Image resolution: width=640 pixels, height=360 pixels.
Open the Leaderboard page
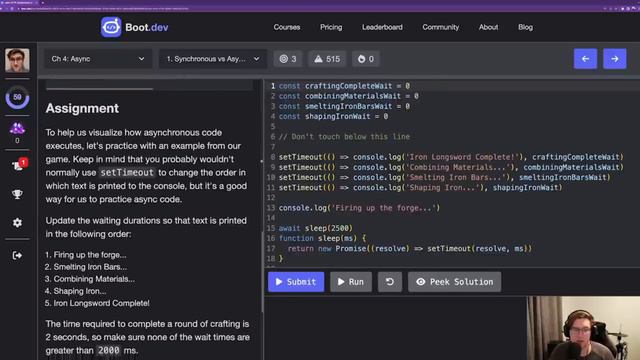pos(382,27)
